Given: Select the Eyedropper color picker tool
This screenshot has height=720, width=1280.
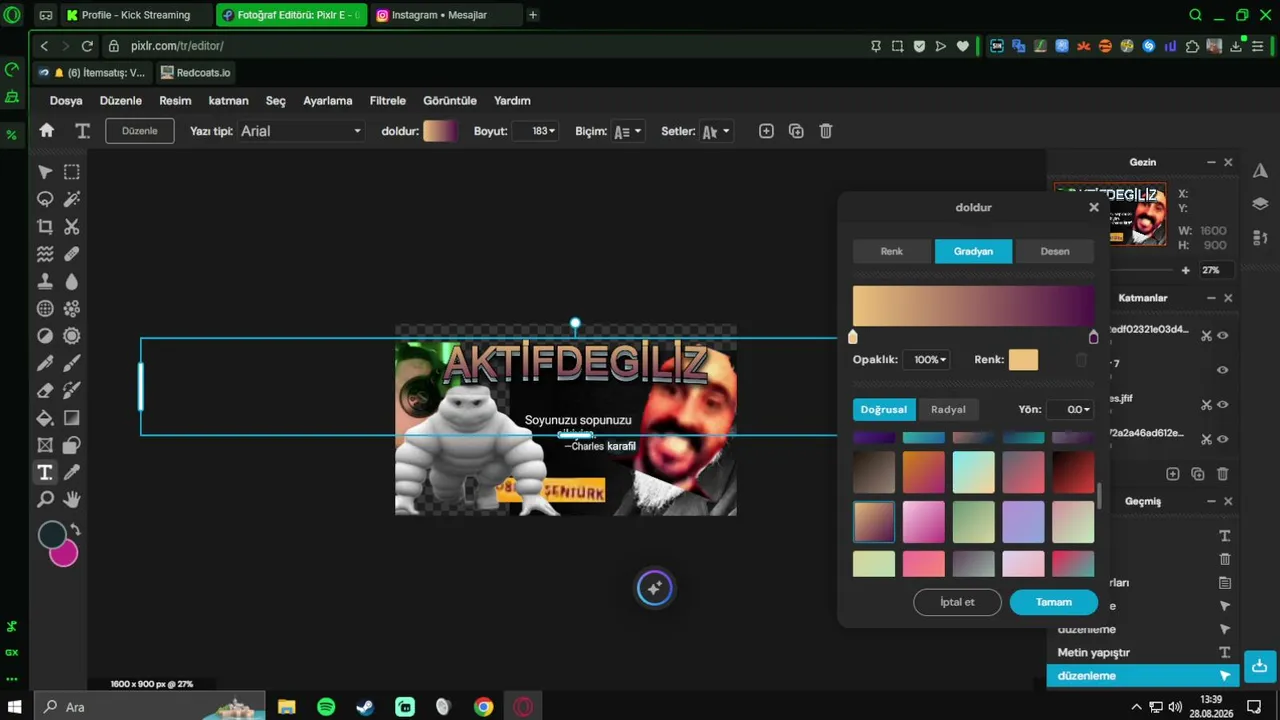Looking at the screenshot, I should pos(72,473).
